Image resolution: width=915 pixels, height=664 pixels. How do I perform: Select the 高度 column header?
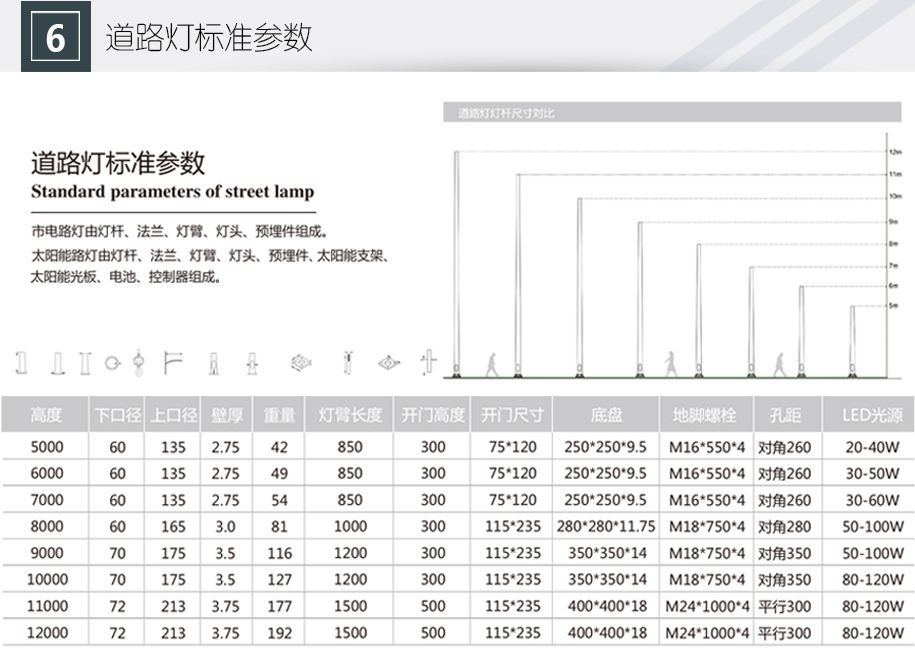[x=46, y=414]
